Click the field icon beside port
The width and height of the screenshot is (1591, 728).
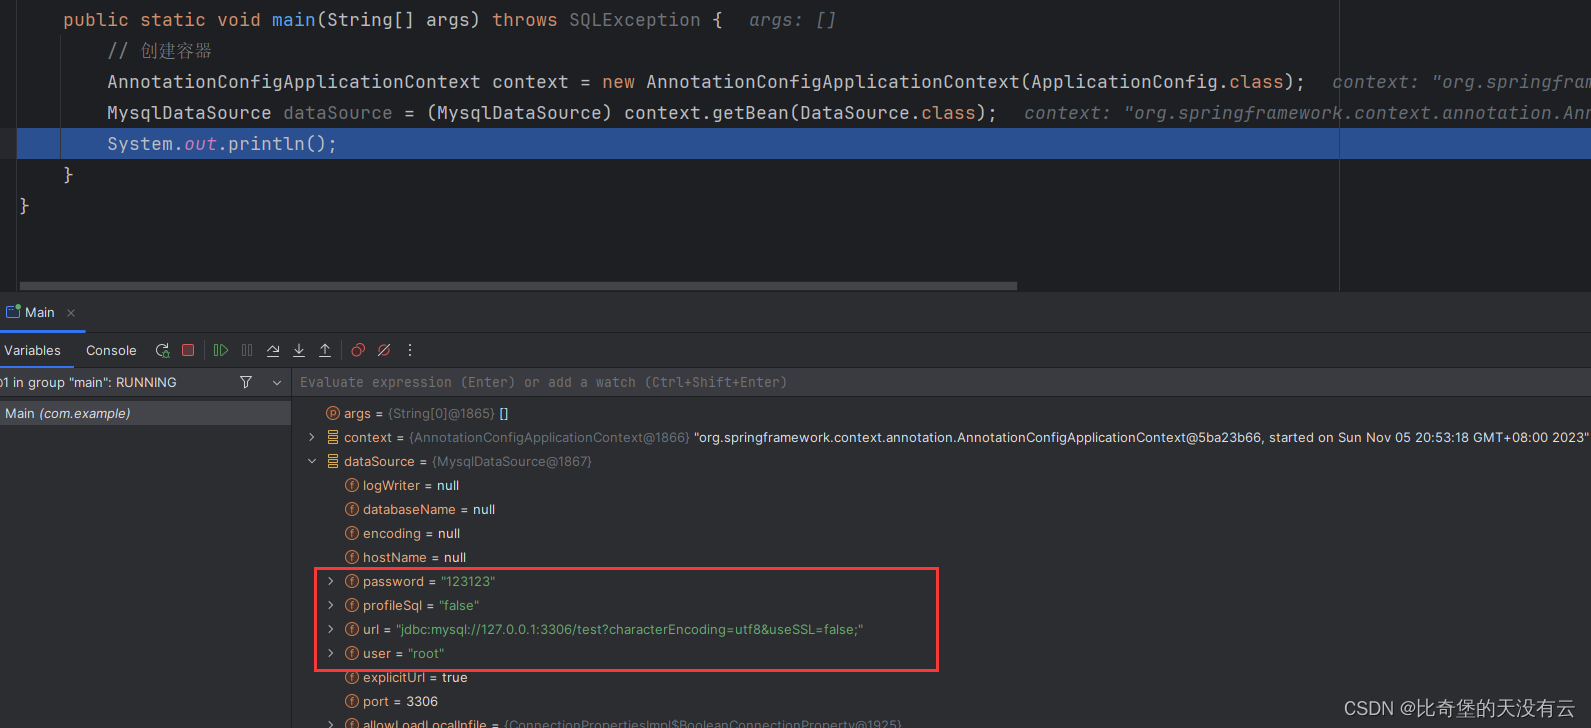tap(352, 701)
